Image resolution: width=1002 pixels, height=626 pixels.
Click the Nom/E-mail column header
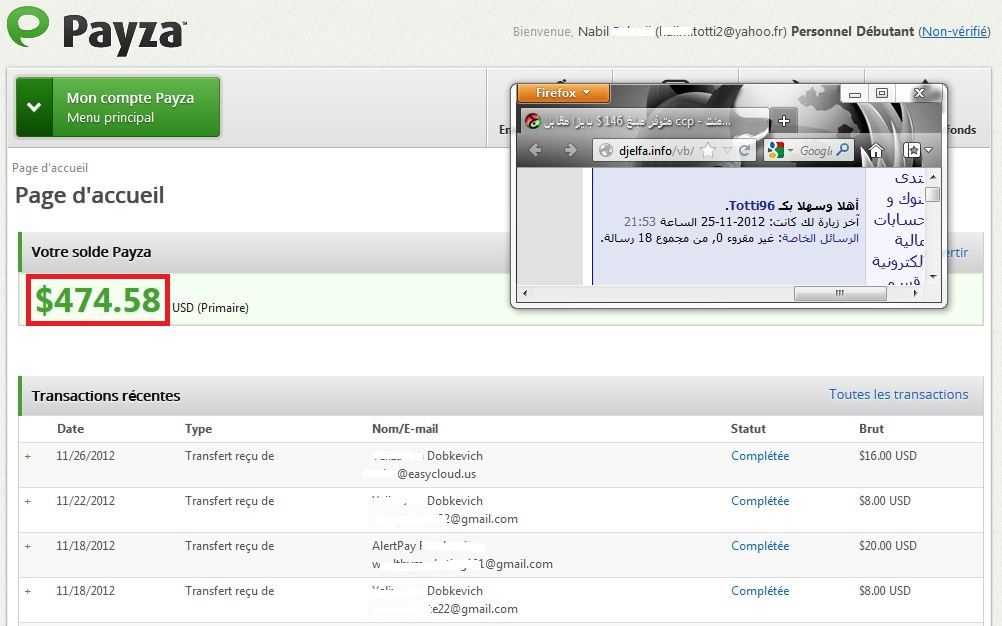pyautogui.click(x=405, y=429)
